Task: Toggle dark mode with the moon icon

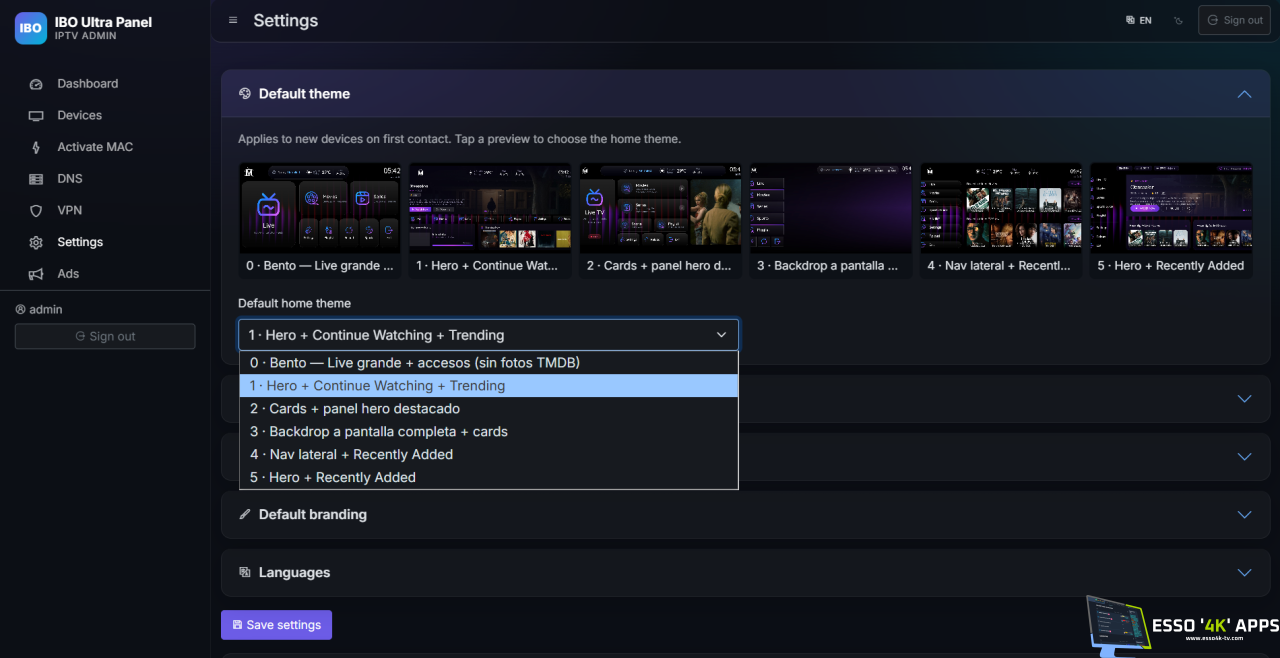Action: [1178, 20]
